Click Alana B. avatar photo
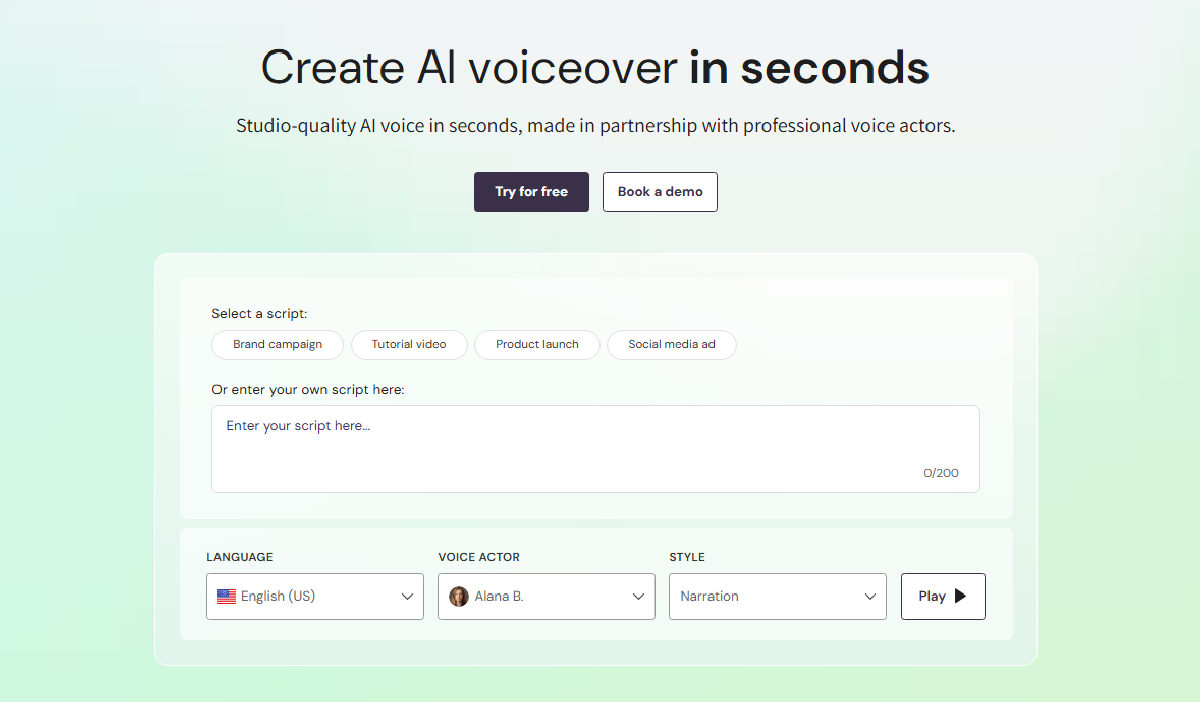The image size is (1200, 702). click(459, 596)
